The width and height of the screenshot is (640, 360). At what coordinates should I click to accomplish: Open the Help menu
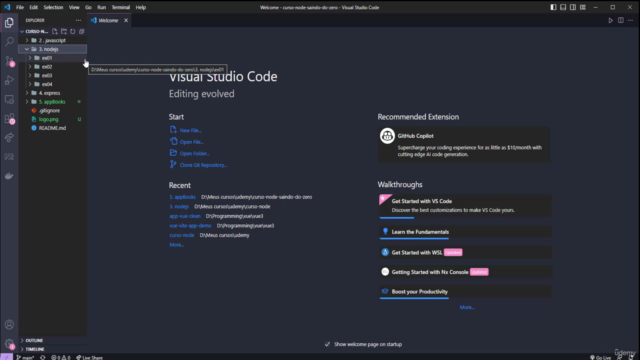tap(141, 7)
